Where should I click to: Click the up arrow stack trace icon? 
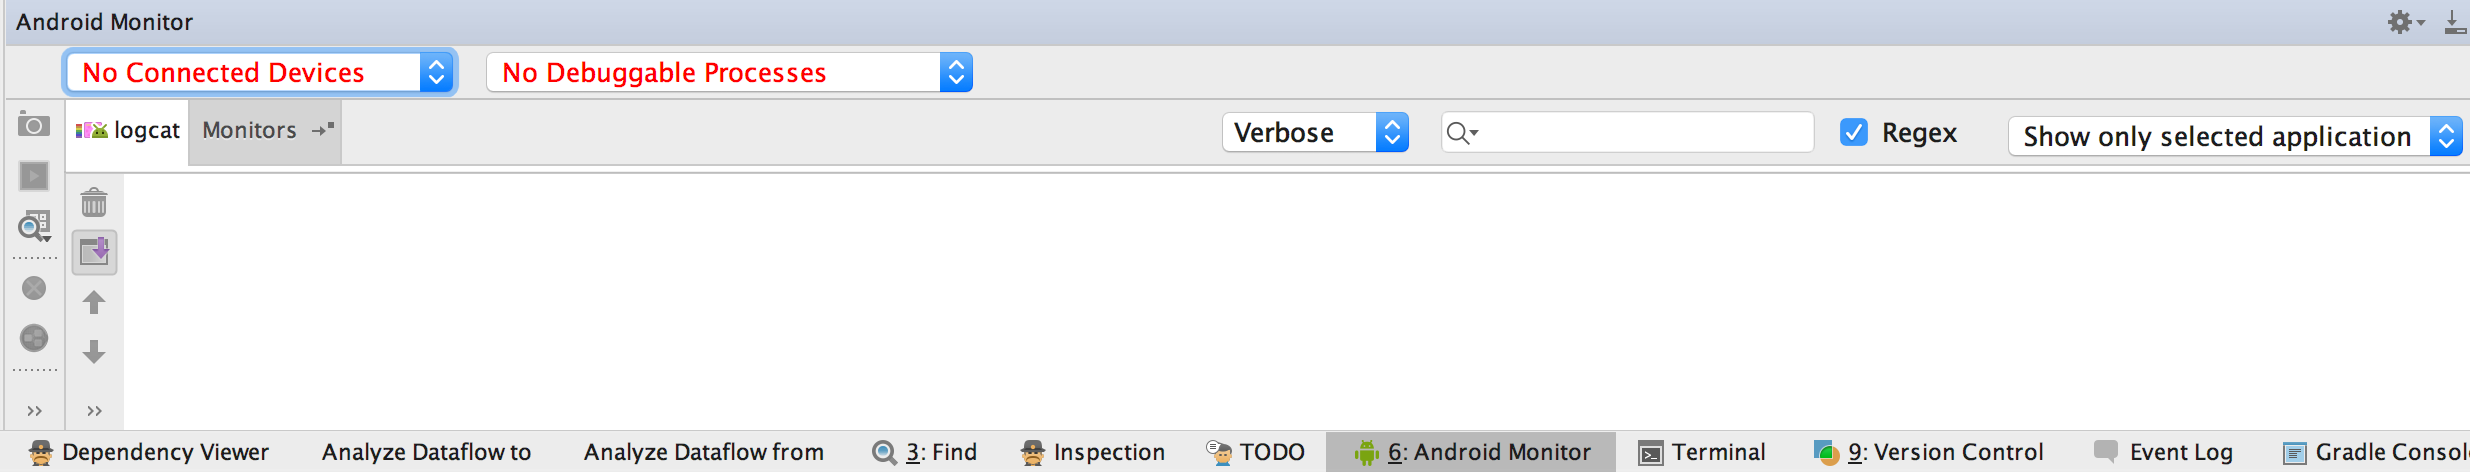coord(94,302)
